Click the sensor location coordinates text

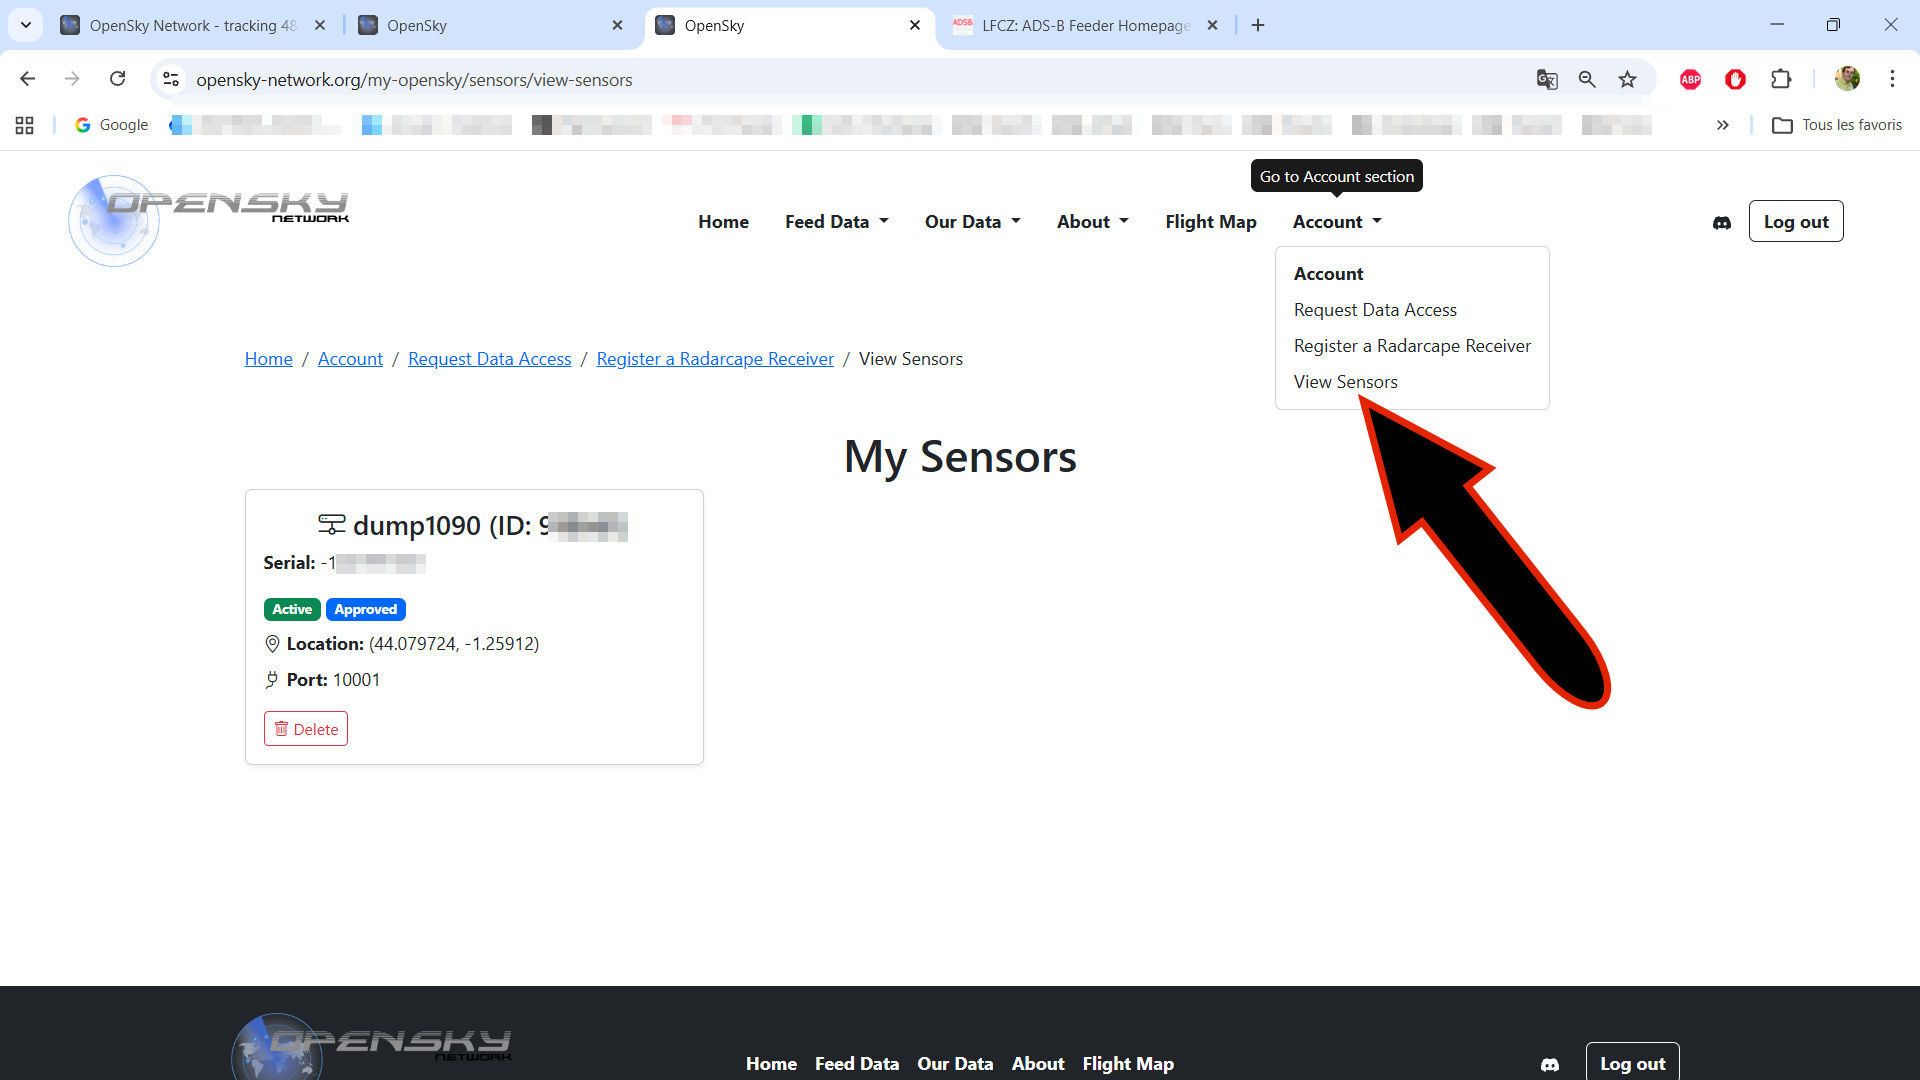453,644
